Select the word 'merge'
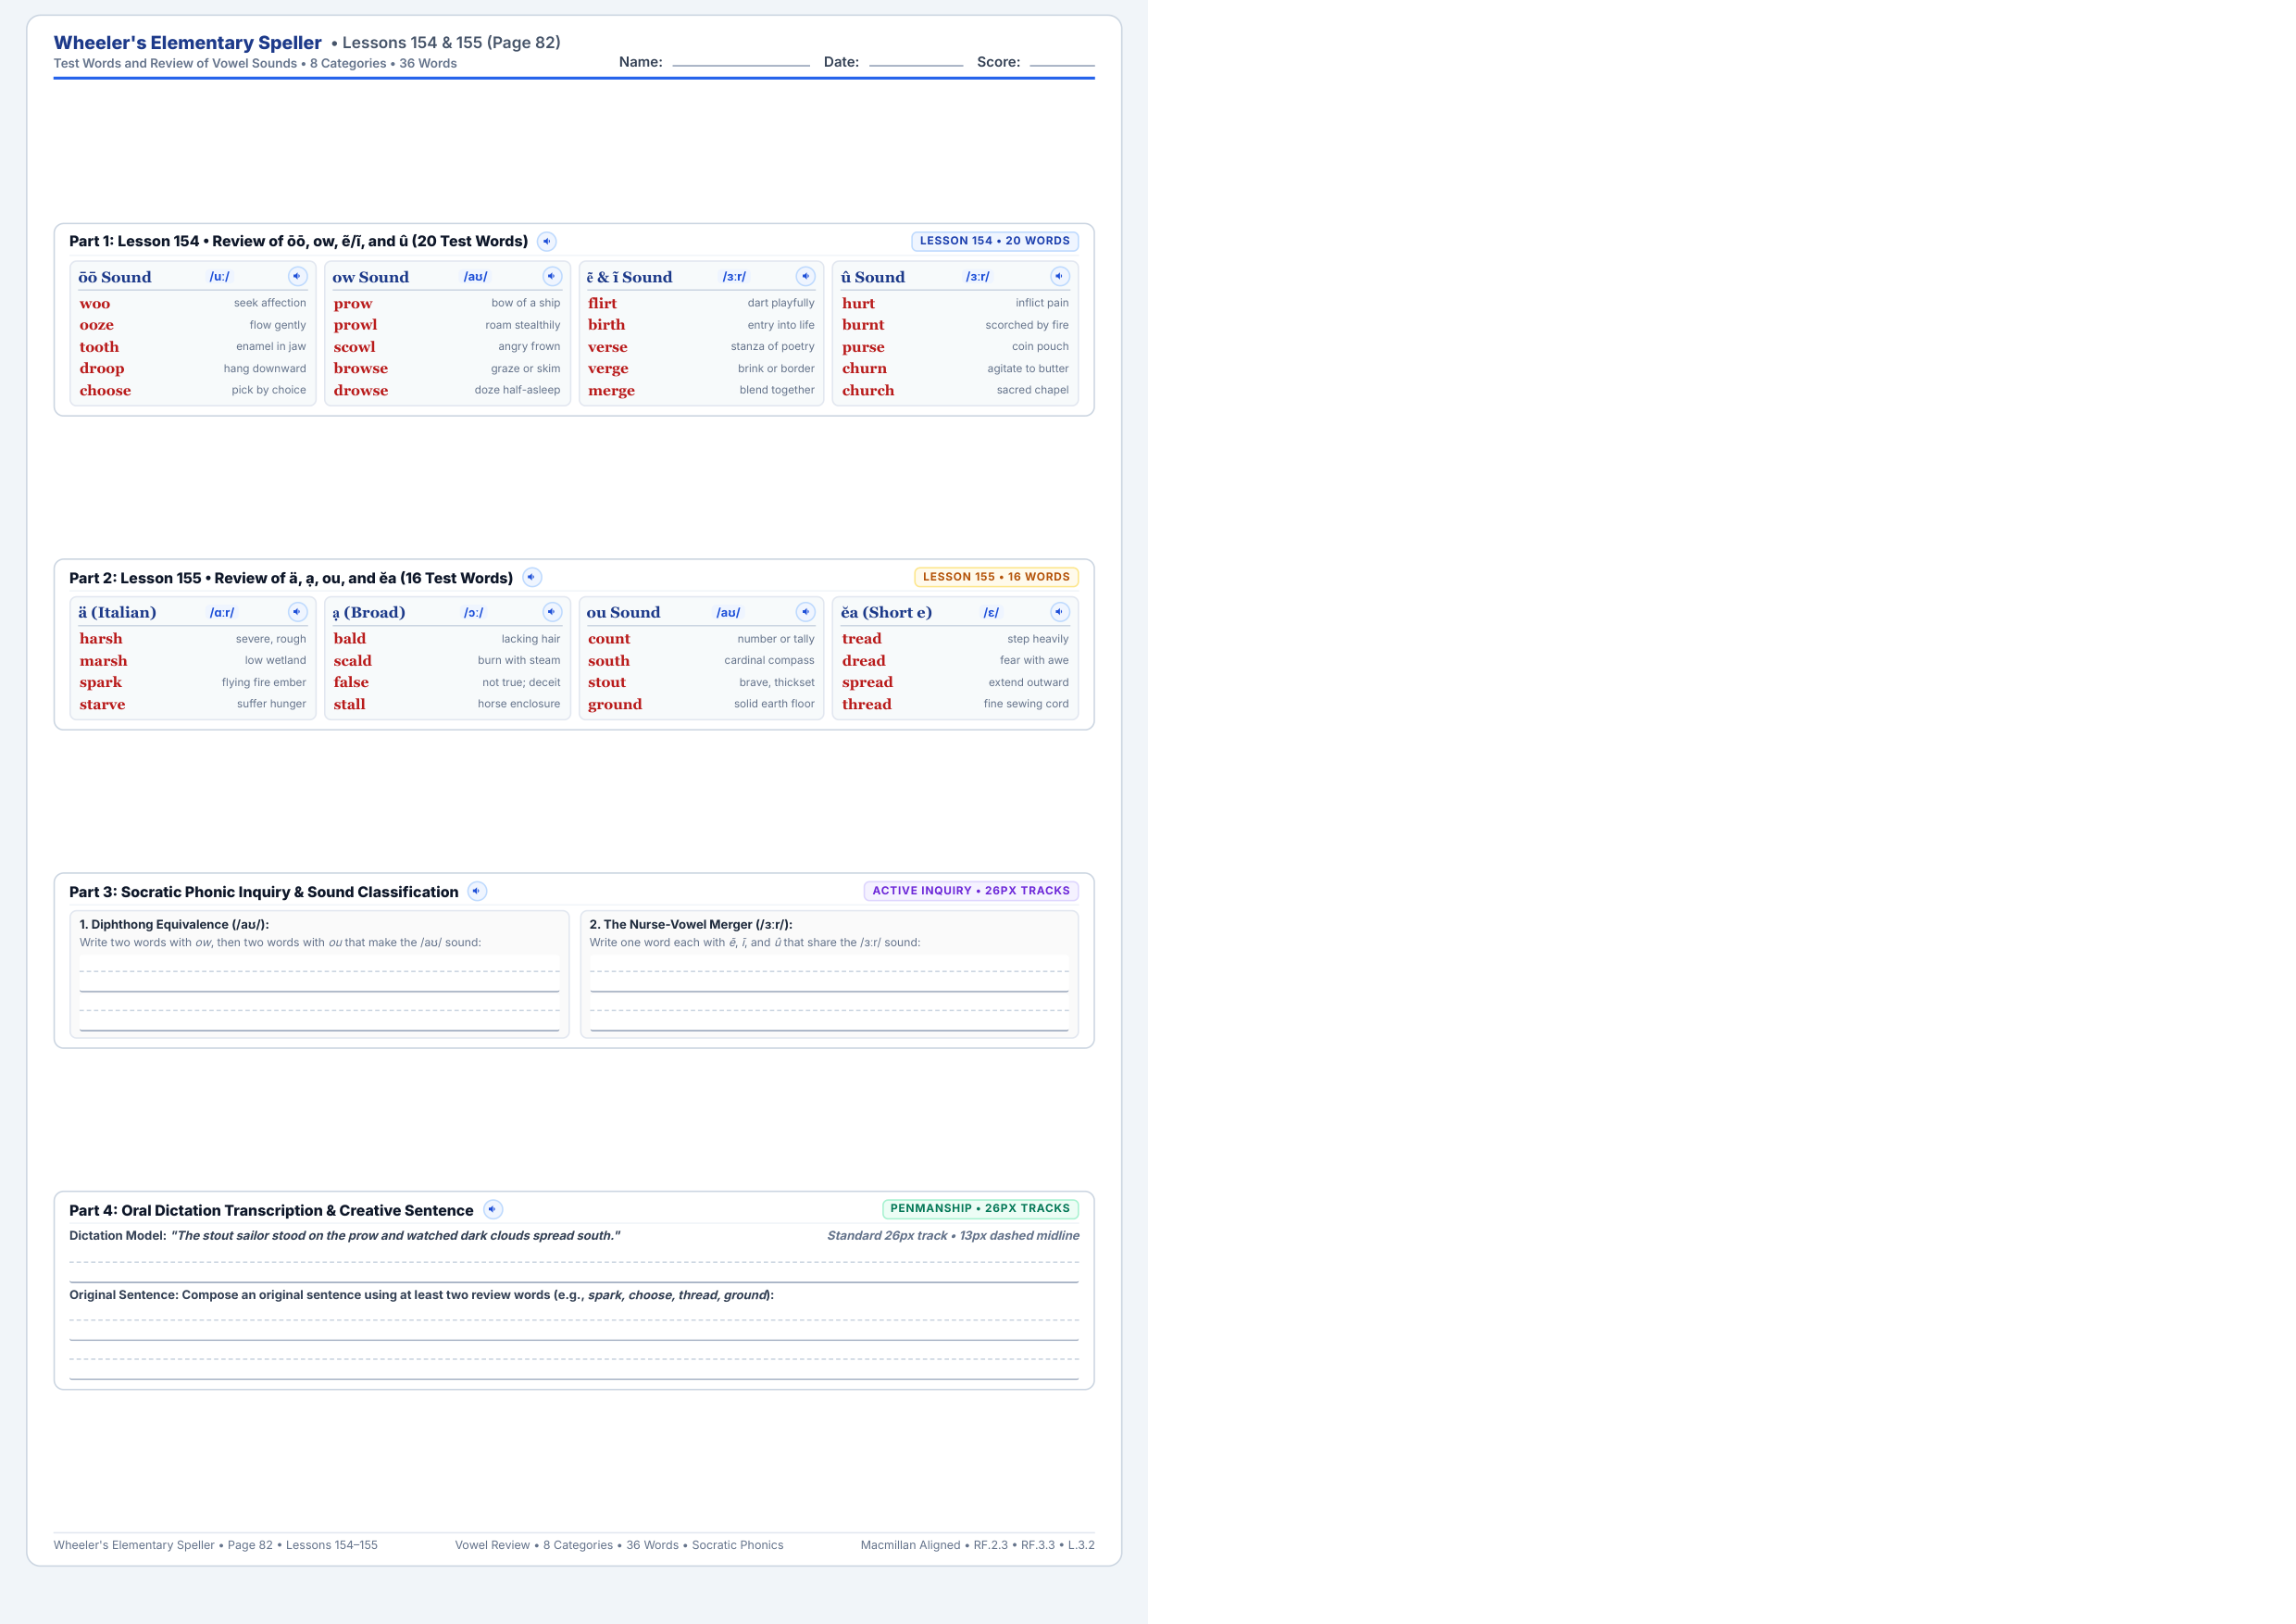2296x1624 pixels. click(611, 391)
